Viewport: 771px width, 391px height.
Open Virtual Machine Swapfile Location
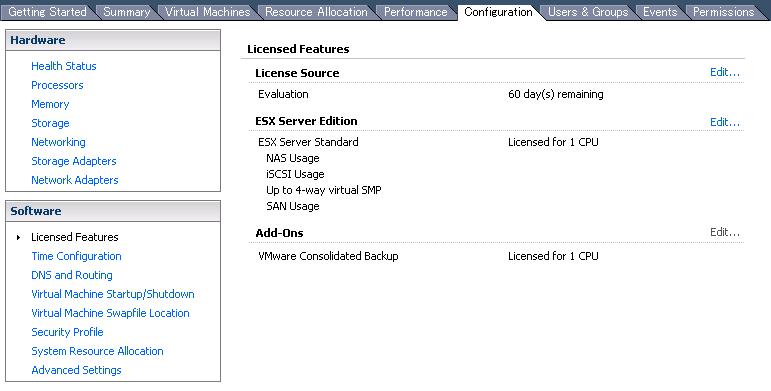pyautogui.click(x=110, y=313)
